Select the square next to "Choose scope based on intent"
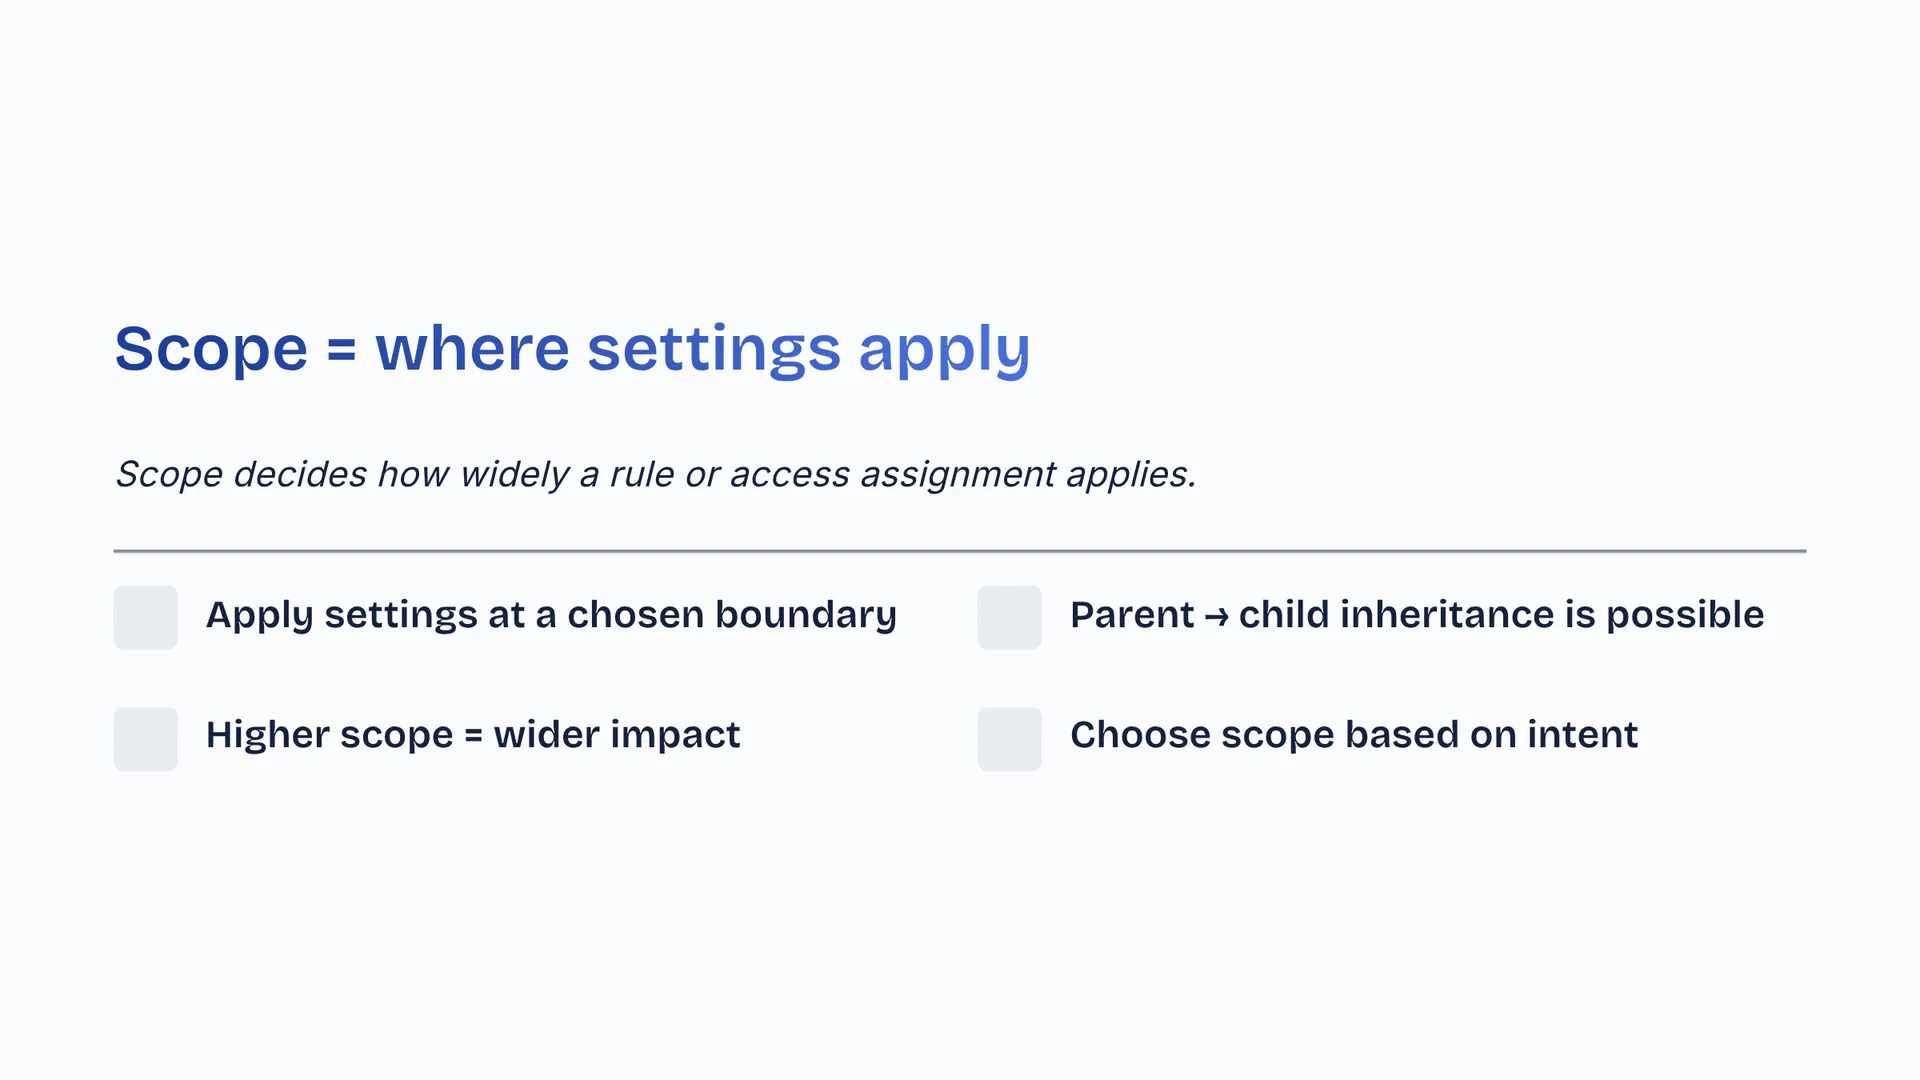Image resolution: width=1920 pixels, height=1080 pixels. click(1009, 739)
